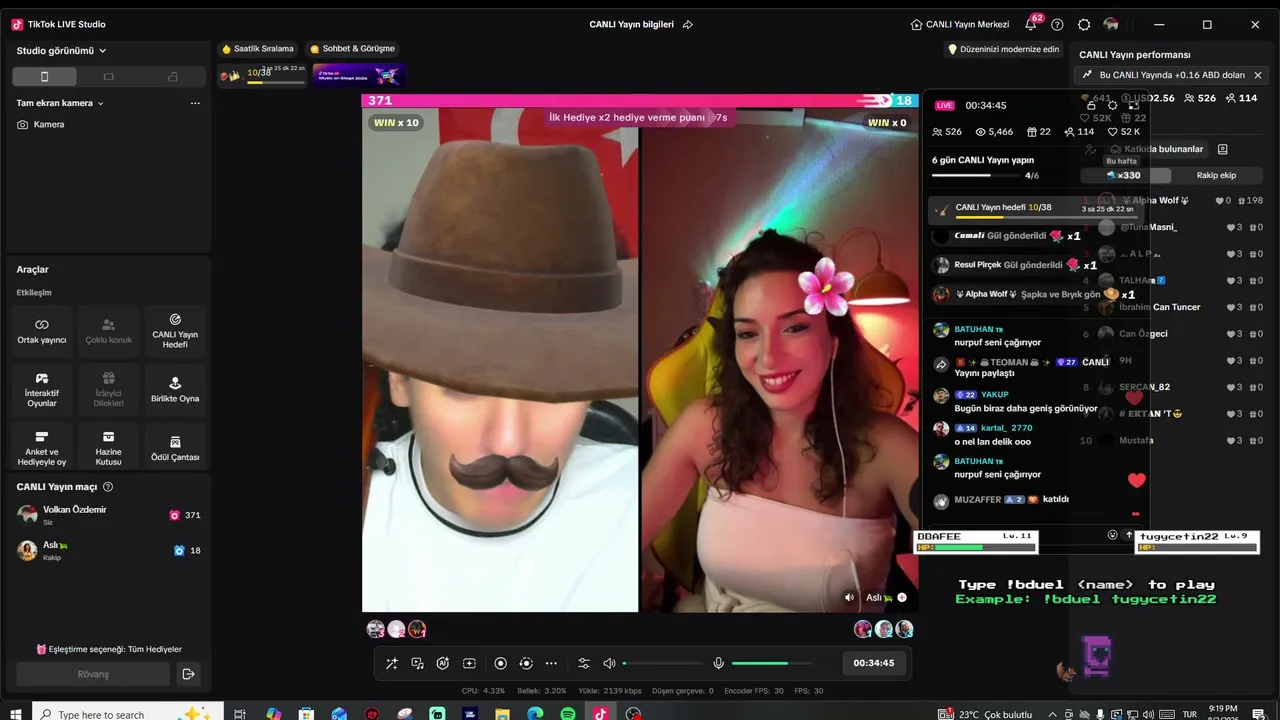Image resolution: width=1280 pixels, height=720 pixels.
Task: Open the Çoklu konuk tool
Action: coord(108,332)
